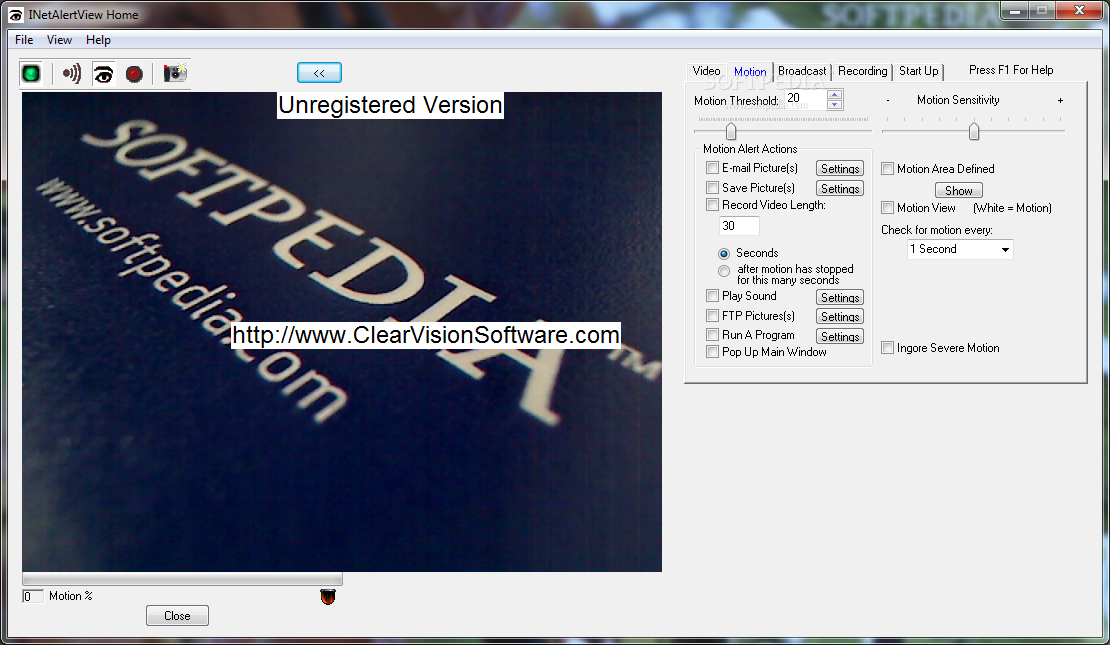1110x645 pixels.
Task: Click the Motion Sensitivity slider handle
Action: click(x=974, y=132)
